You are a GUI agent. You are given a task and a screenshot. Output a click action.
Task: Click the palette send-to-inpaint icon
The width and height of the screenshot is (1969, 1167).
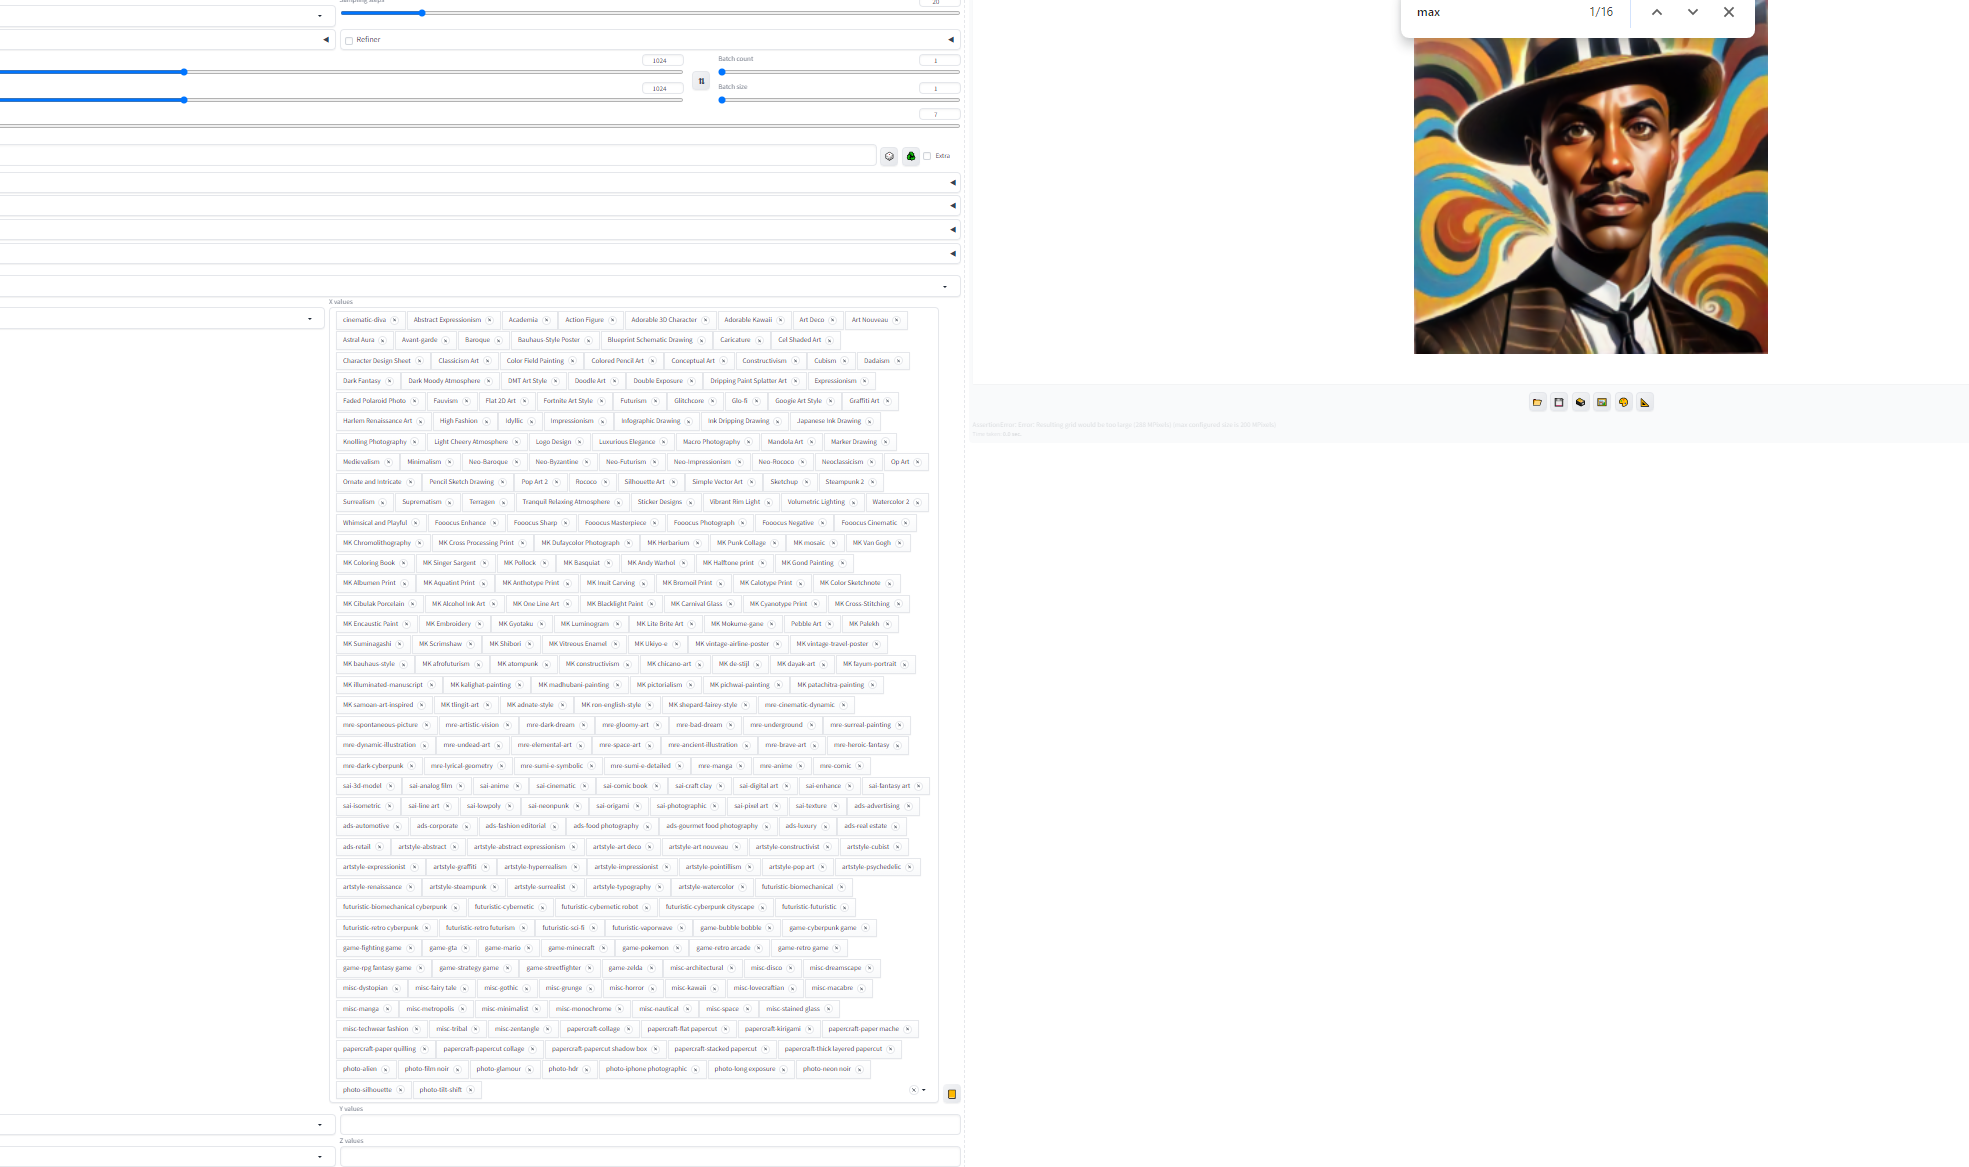coord(1623,403)
